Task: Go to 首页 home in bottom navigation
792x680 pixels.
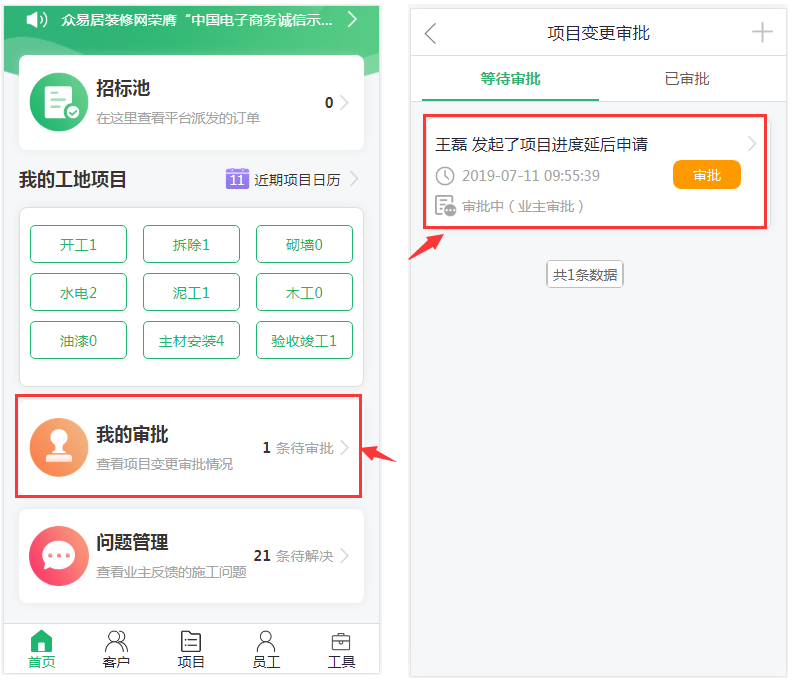Action: (x=41, y=649)
